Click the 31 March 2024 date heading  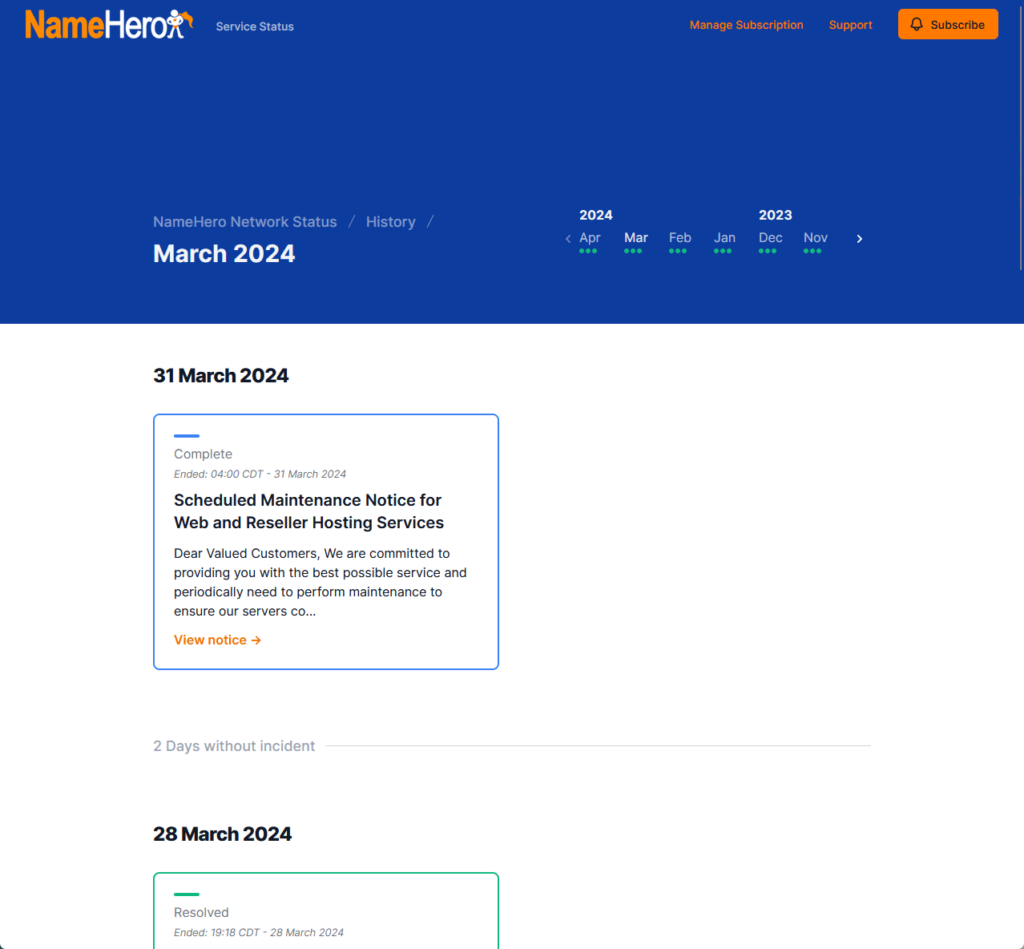(x=221, y=376)
